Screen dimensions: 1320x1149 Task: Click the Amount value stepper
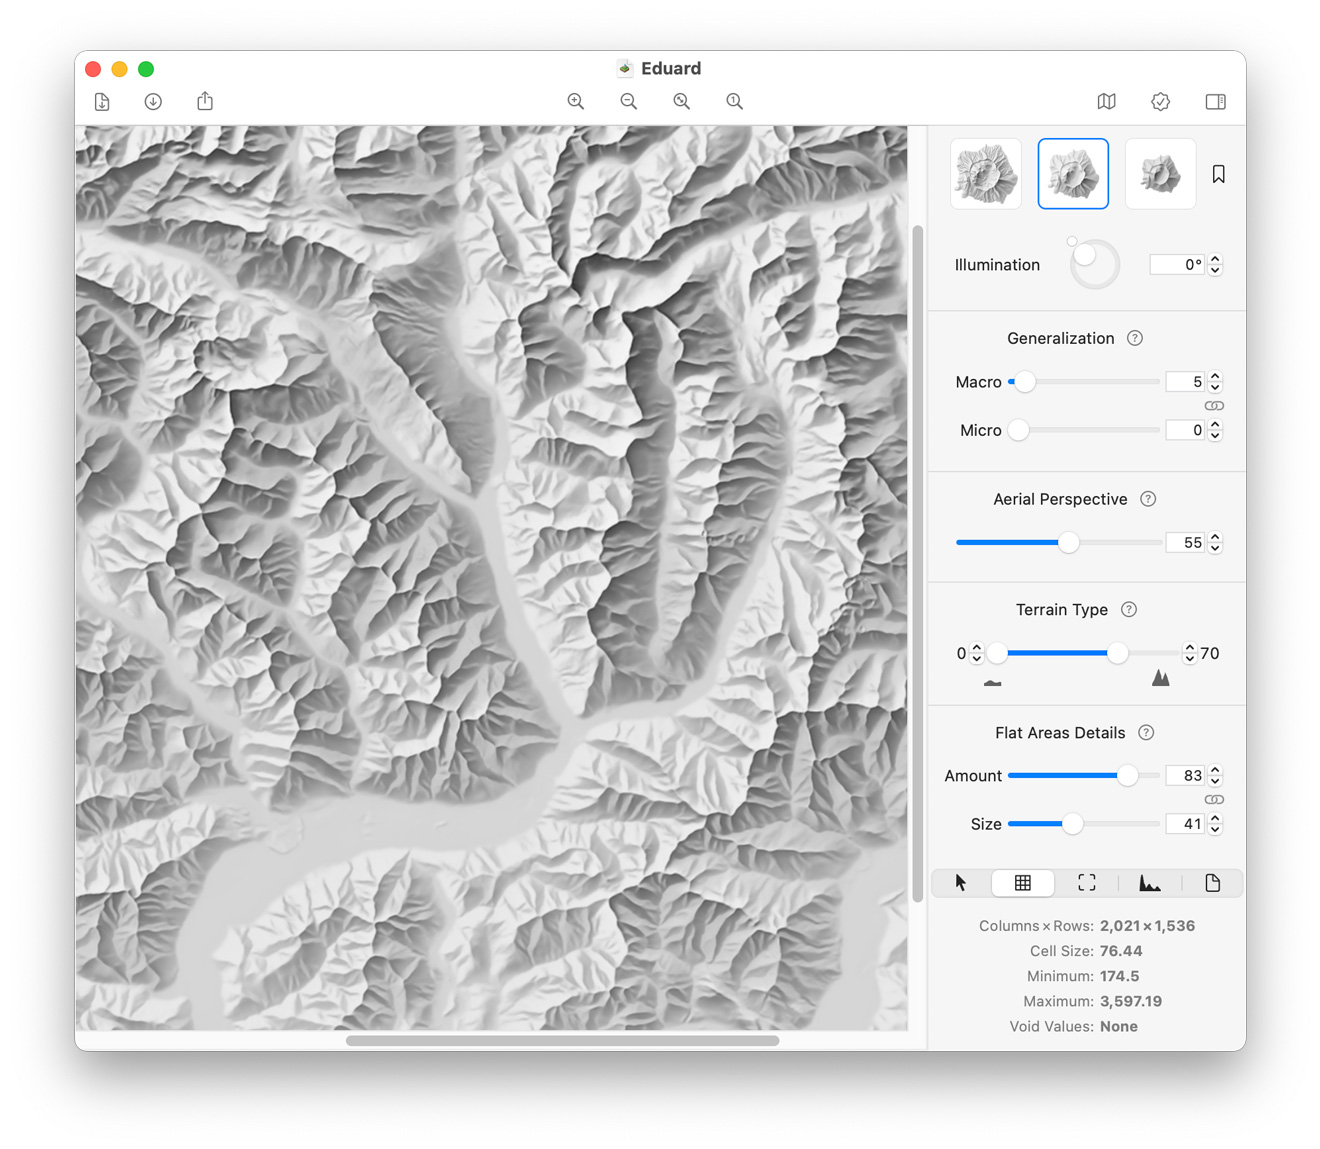click(x=1215, y=776)
